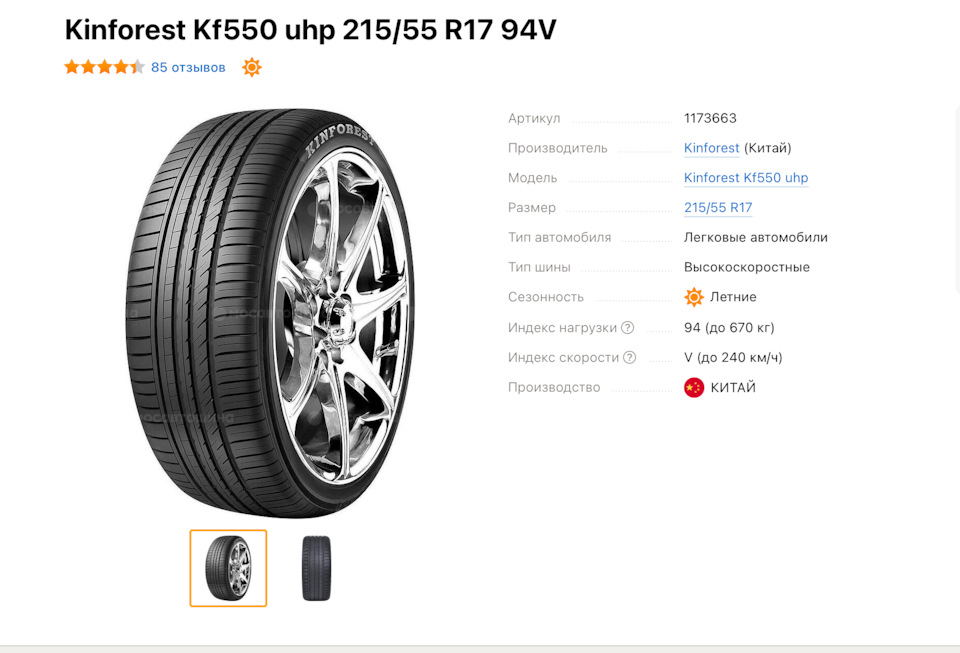Click the sun icon beside Летние
960x653 pixels.
pyautogui.click(x=694, y=297)
